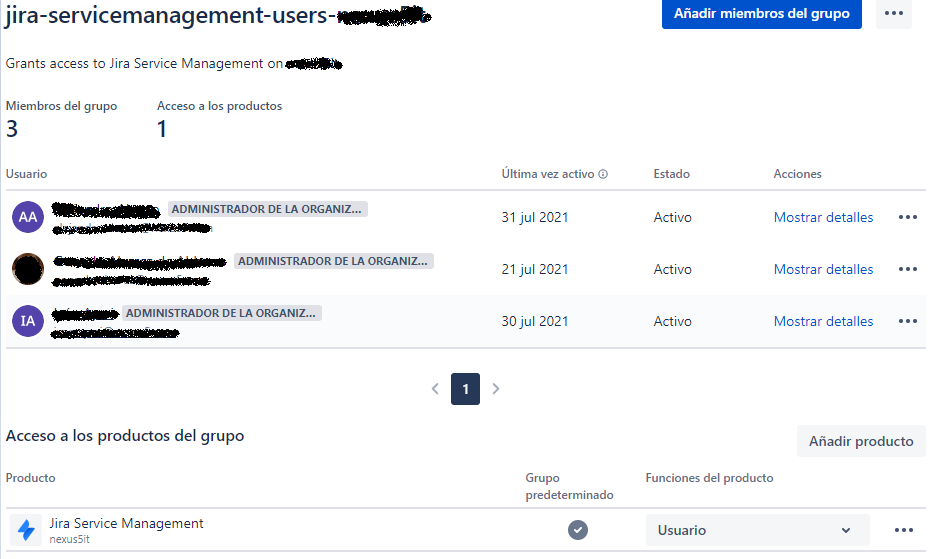
Task: Go to previous page arrow
Action: [435, 389]
